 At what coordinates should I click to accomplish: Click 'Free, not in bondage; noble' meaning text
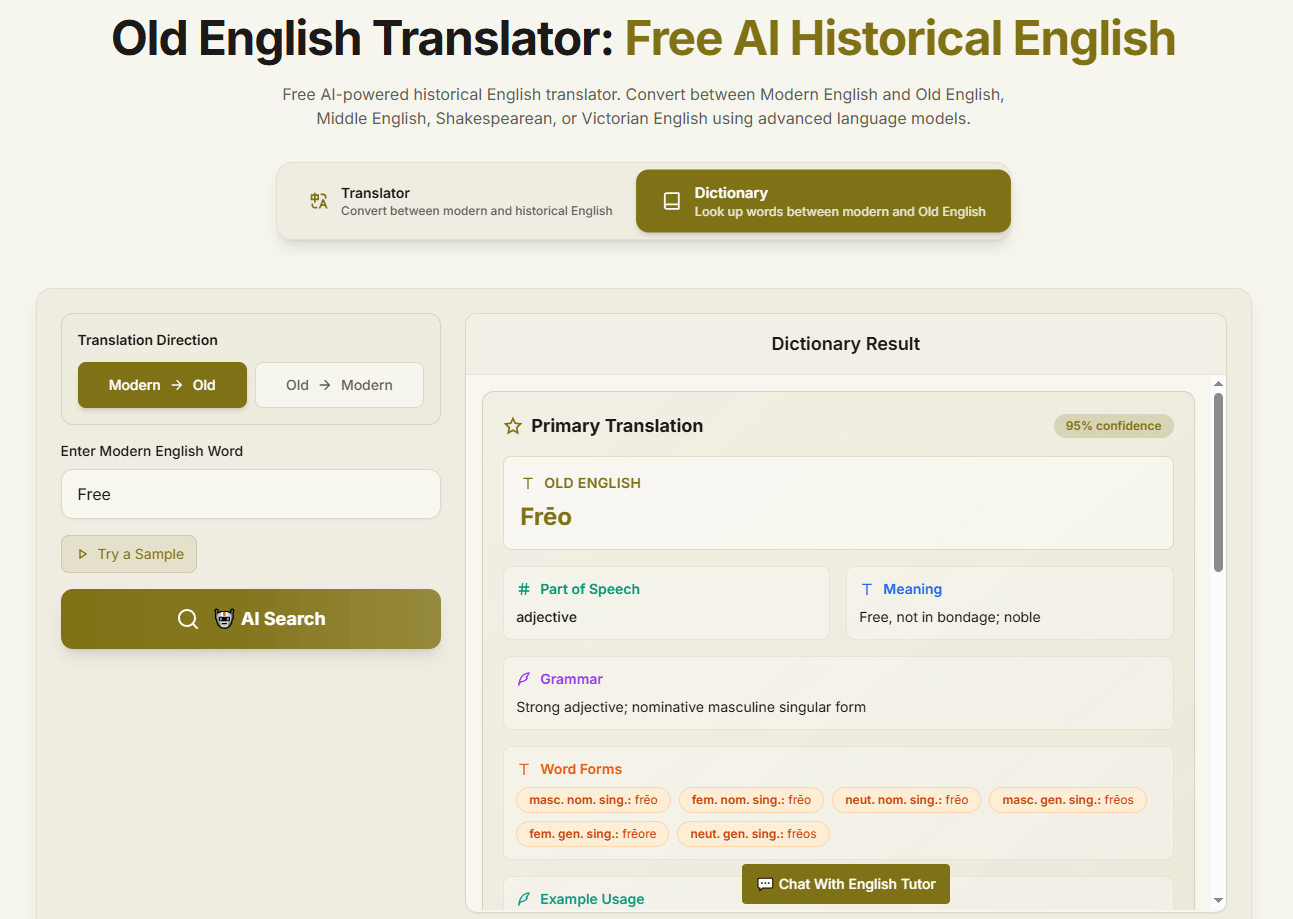[950, 617]
